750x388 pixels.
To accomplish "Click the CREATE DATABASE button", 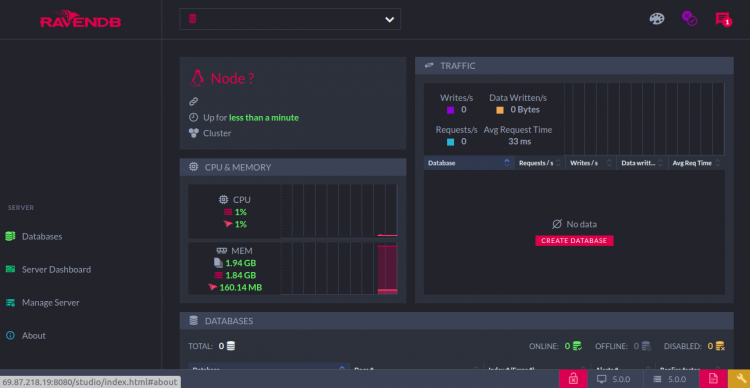I will click(x=574, y=241).
